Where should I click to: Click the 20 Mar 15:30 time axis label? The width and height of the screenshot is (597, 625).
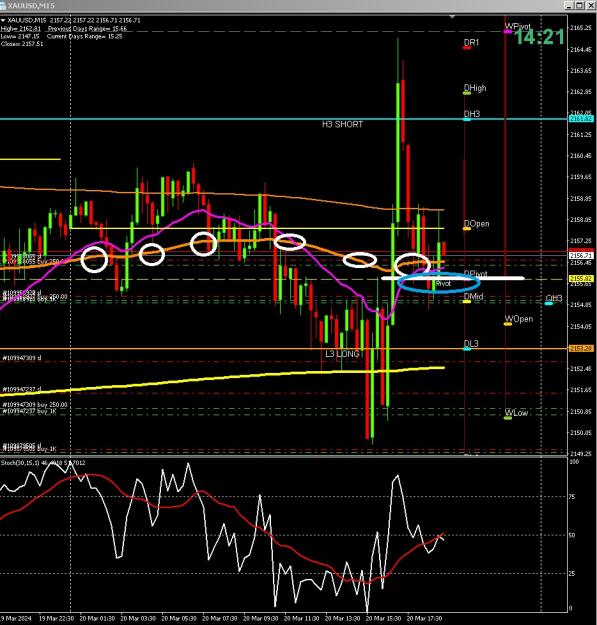383,619
